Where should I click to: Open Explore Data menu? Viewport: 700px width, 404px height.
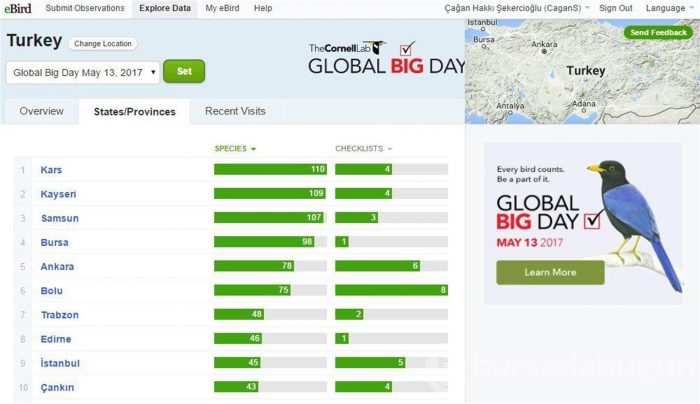[165, 8]
